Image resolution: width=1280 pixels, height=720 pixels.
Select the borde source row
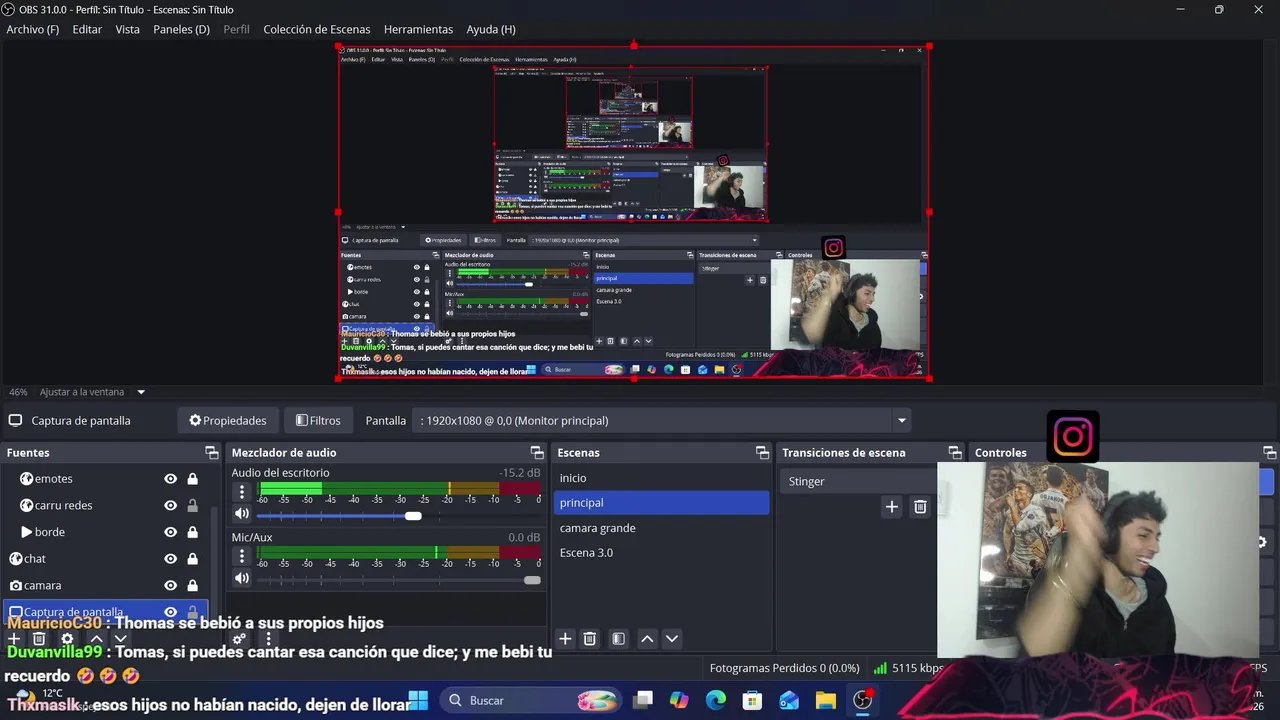click(x=105, y=532)
